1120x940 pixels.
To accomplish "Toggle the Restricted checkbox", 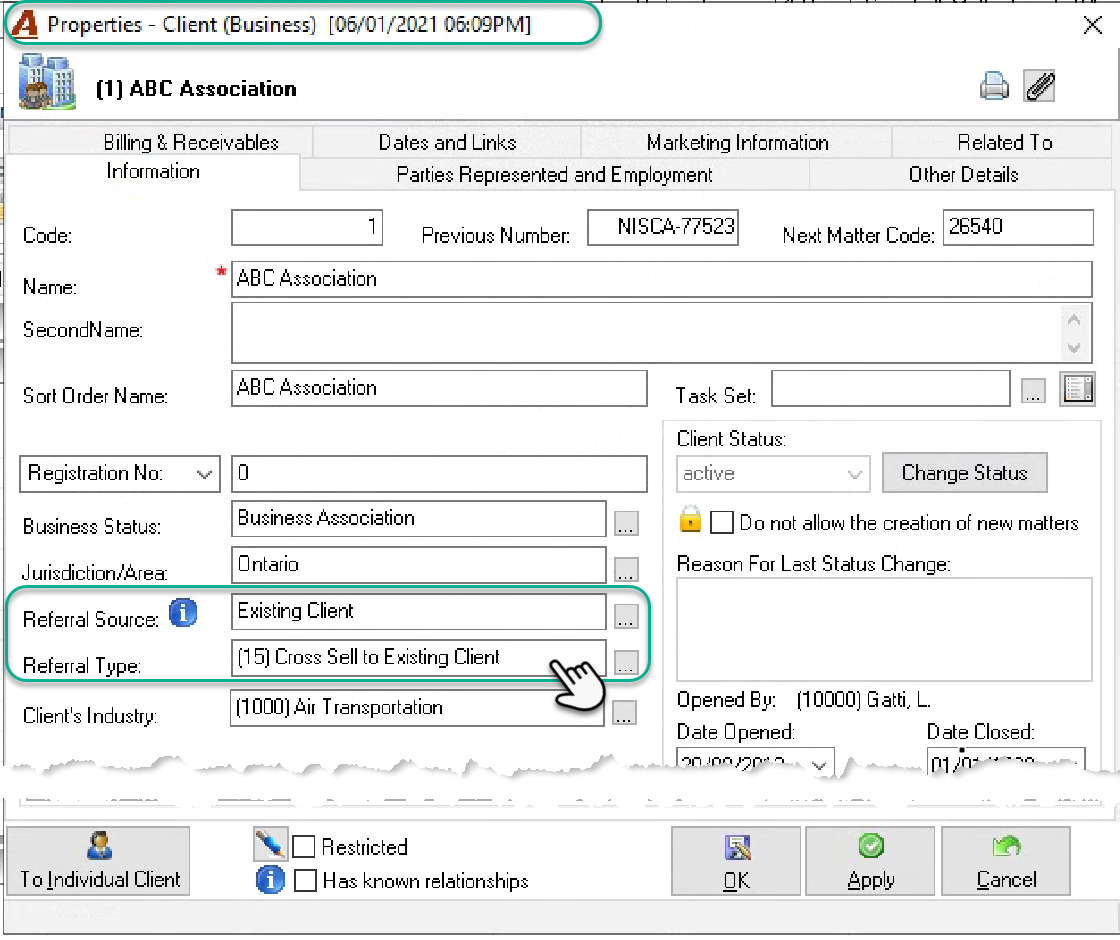I will 304,846.
